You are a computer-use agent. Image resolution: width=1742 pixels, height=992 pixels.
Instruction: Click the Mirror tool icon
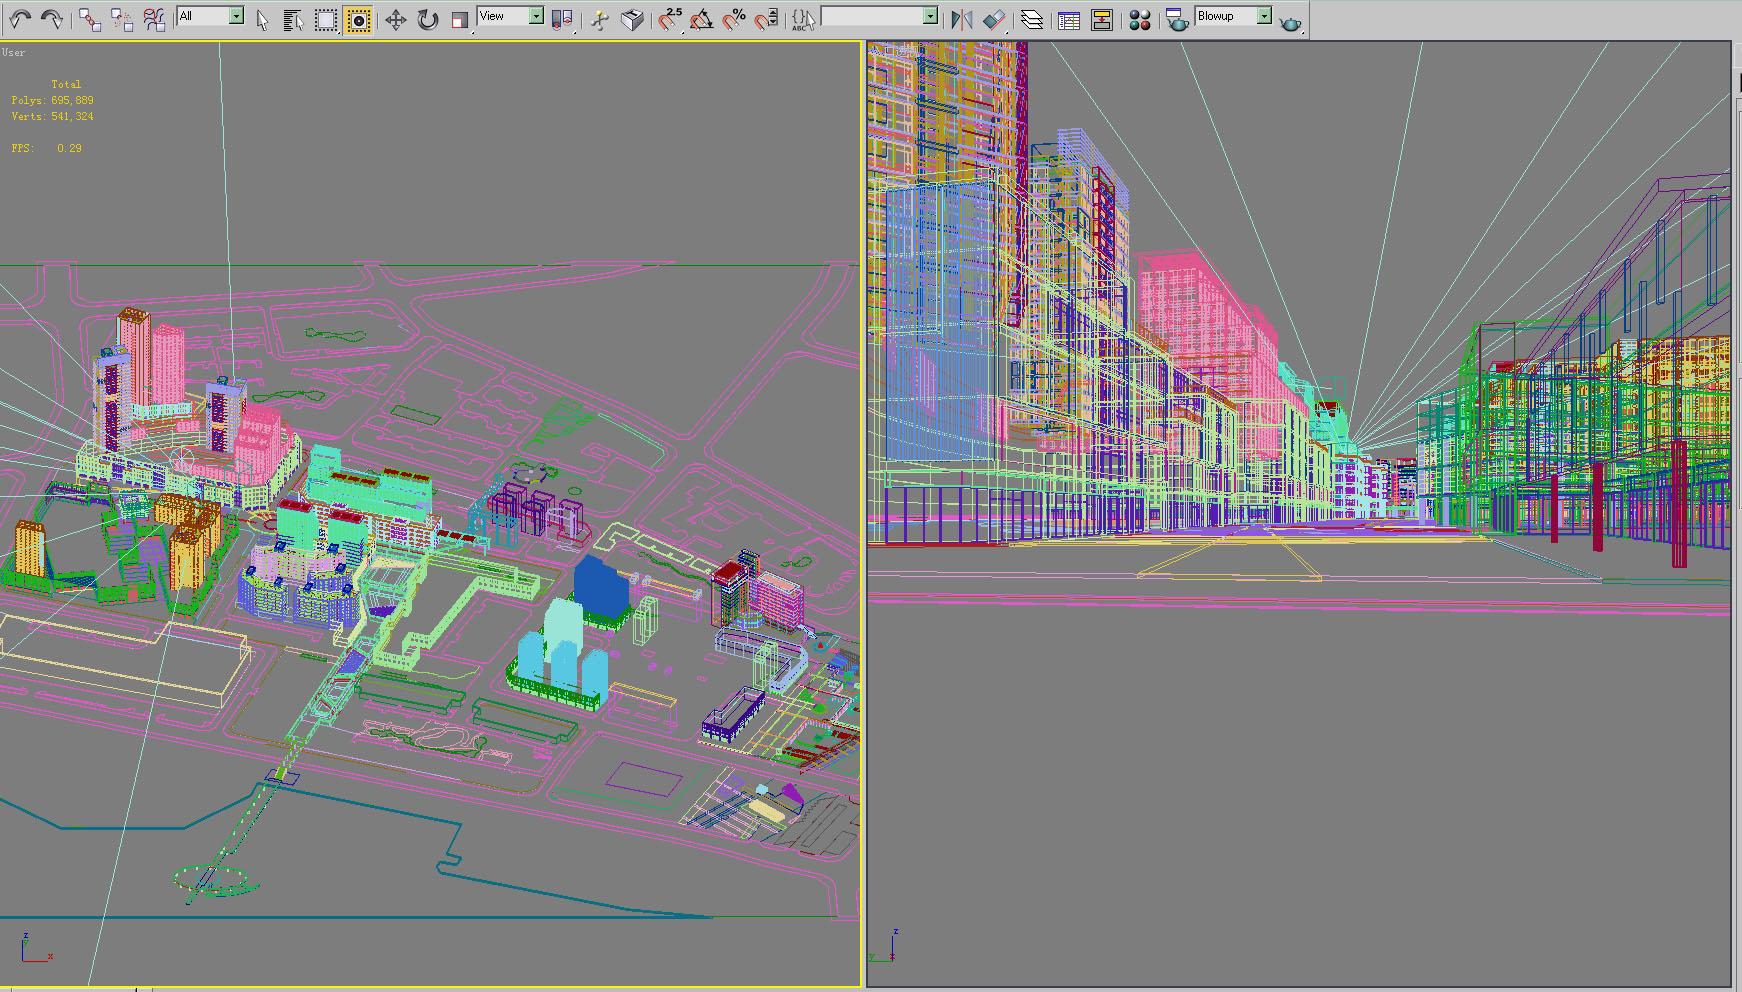[x=962, y=19]
